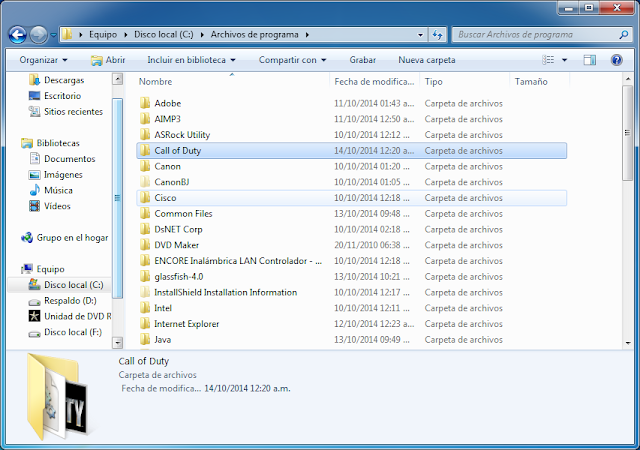The width and height of the screenshot is (640, 450).
Task: Click Grabar in the toolbar
Action: point(362,60)
